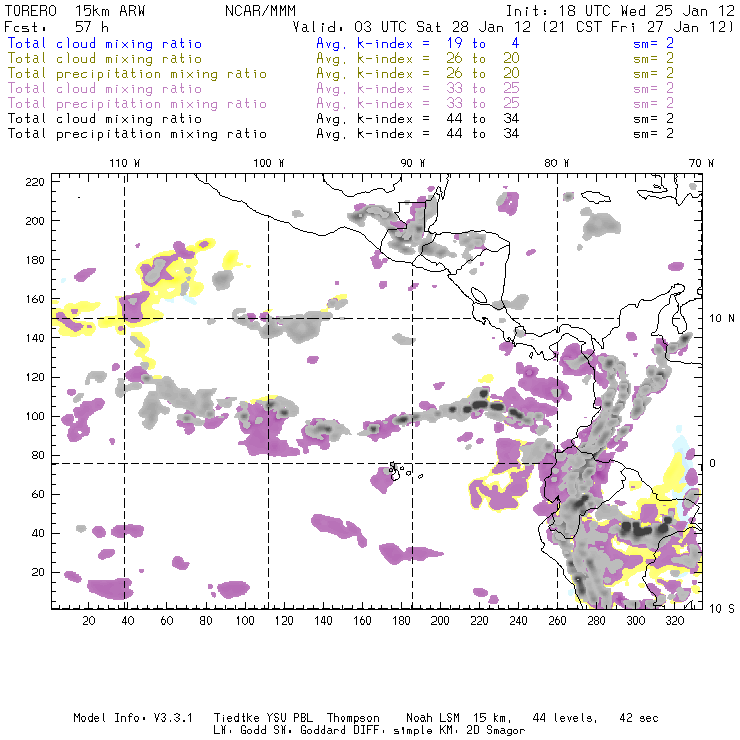Click the '(21 CST Fri 27 Jan 12)' local time text
This screenshot has height=740, width=740.
638,27
